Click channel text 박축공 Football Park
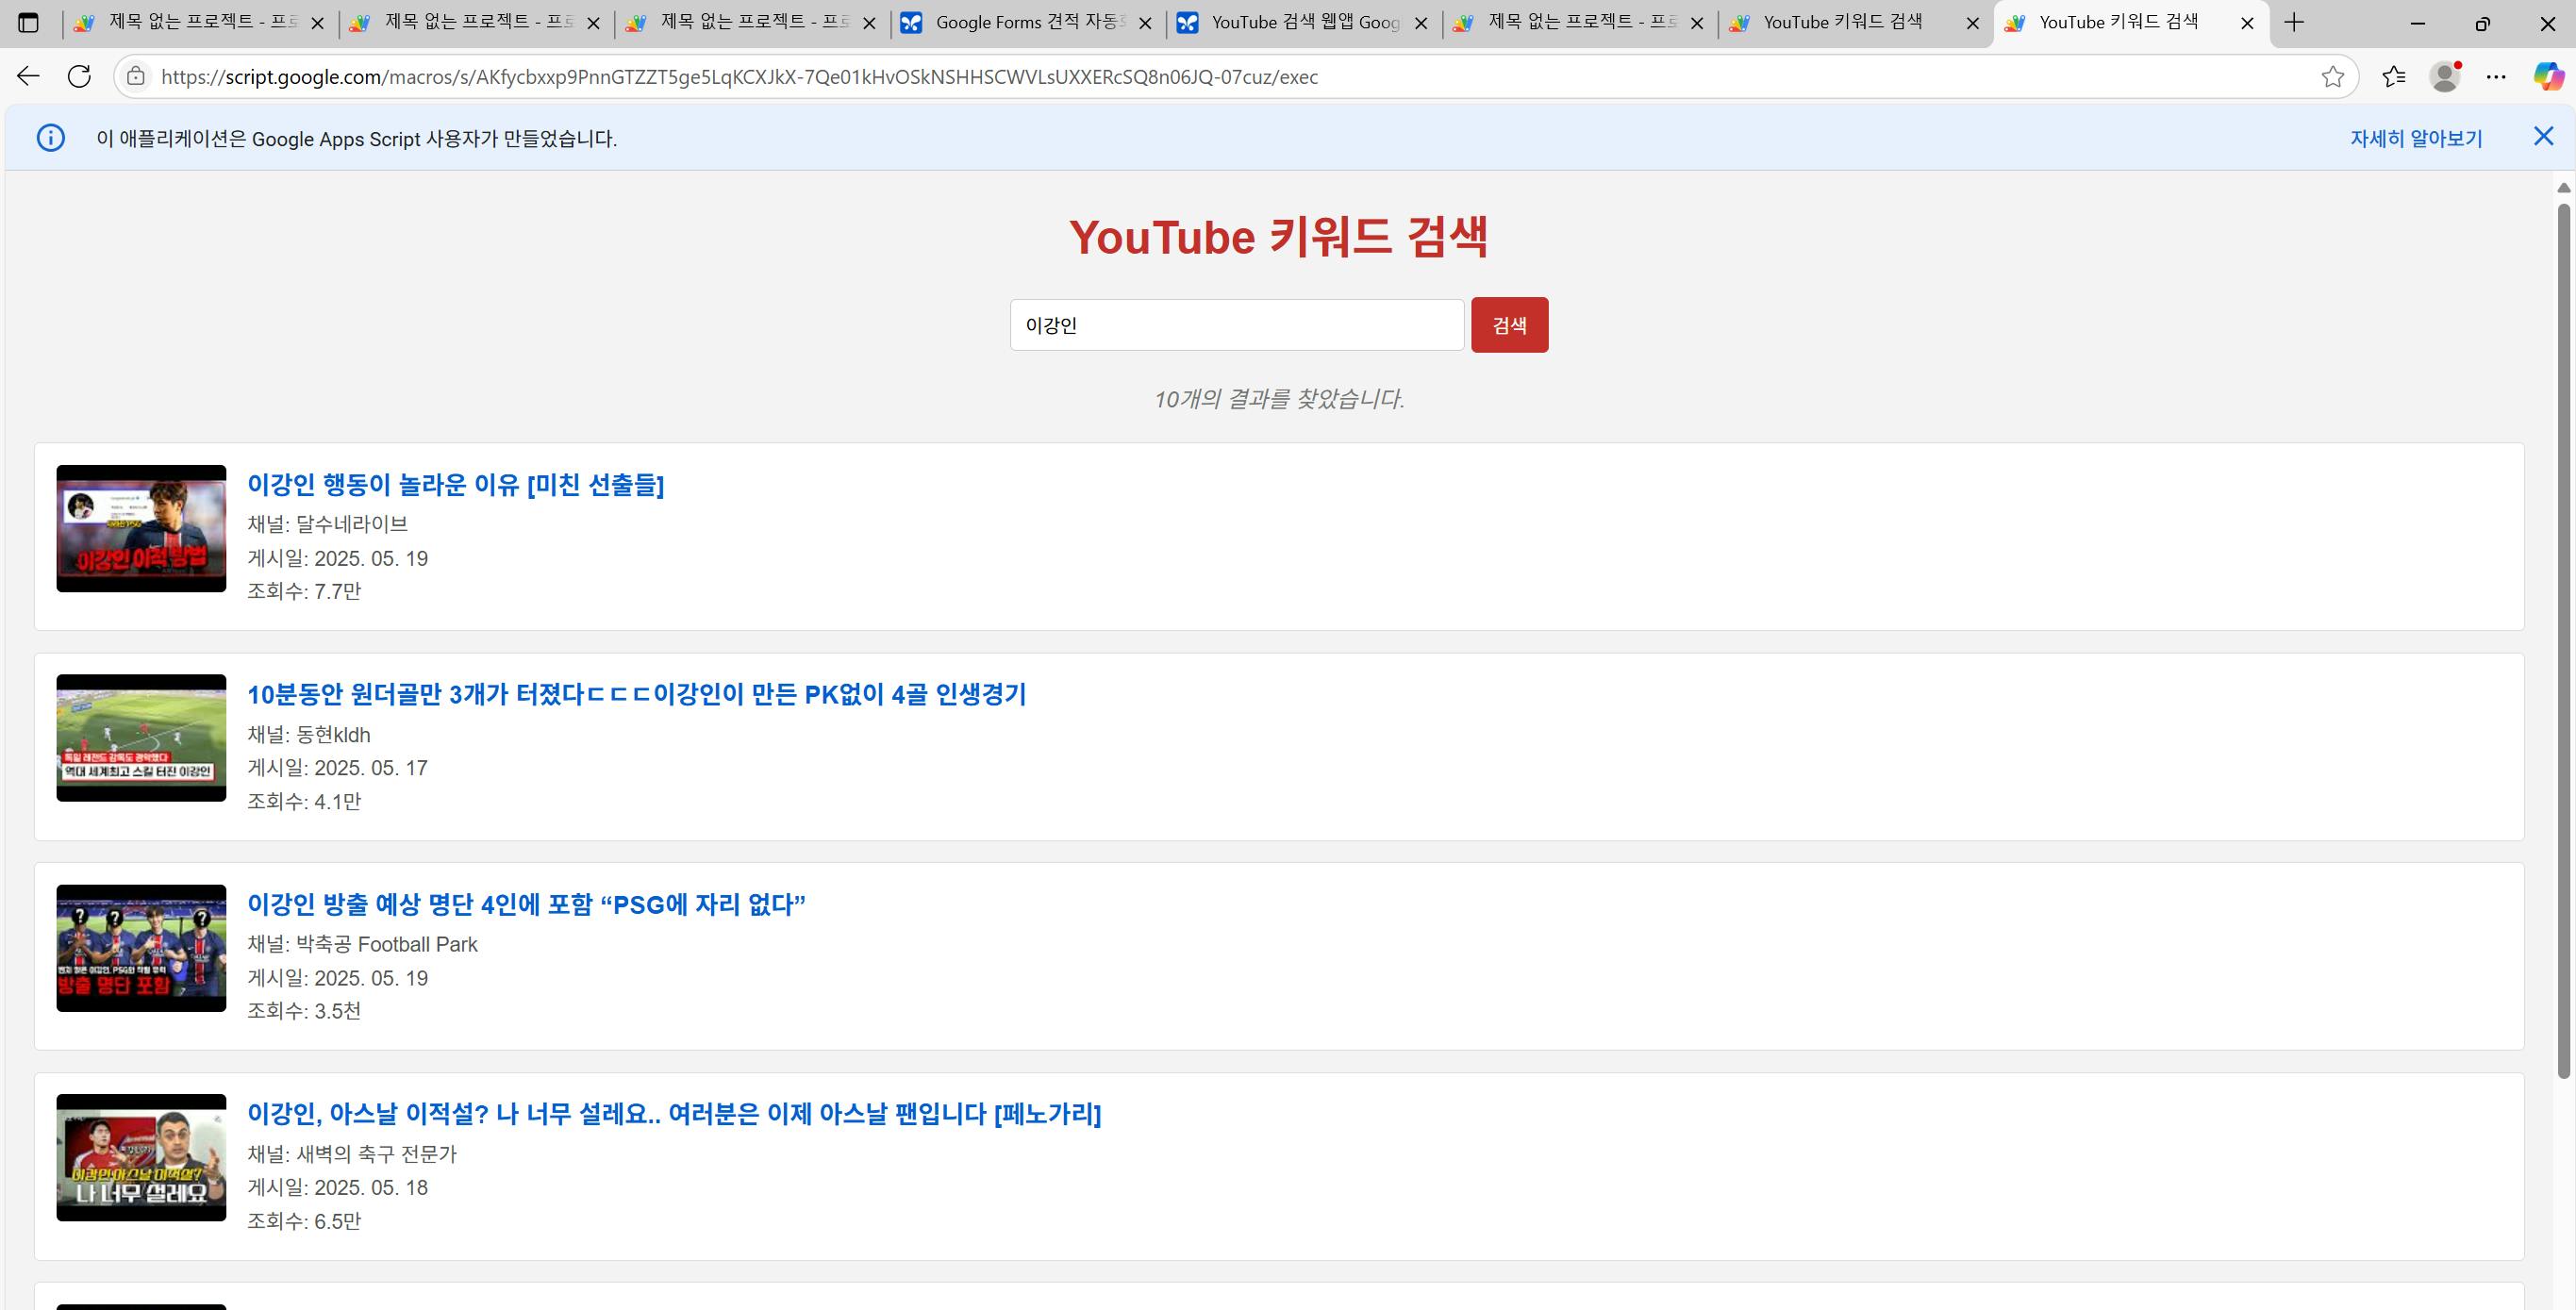 [387, 944]
